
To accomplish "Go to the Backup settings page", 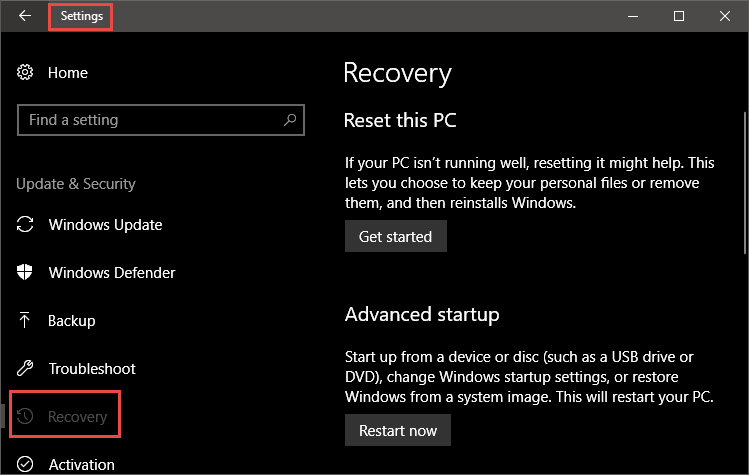I will pos(72,321).
